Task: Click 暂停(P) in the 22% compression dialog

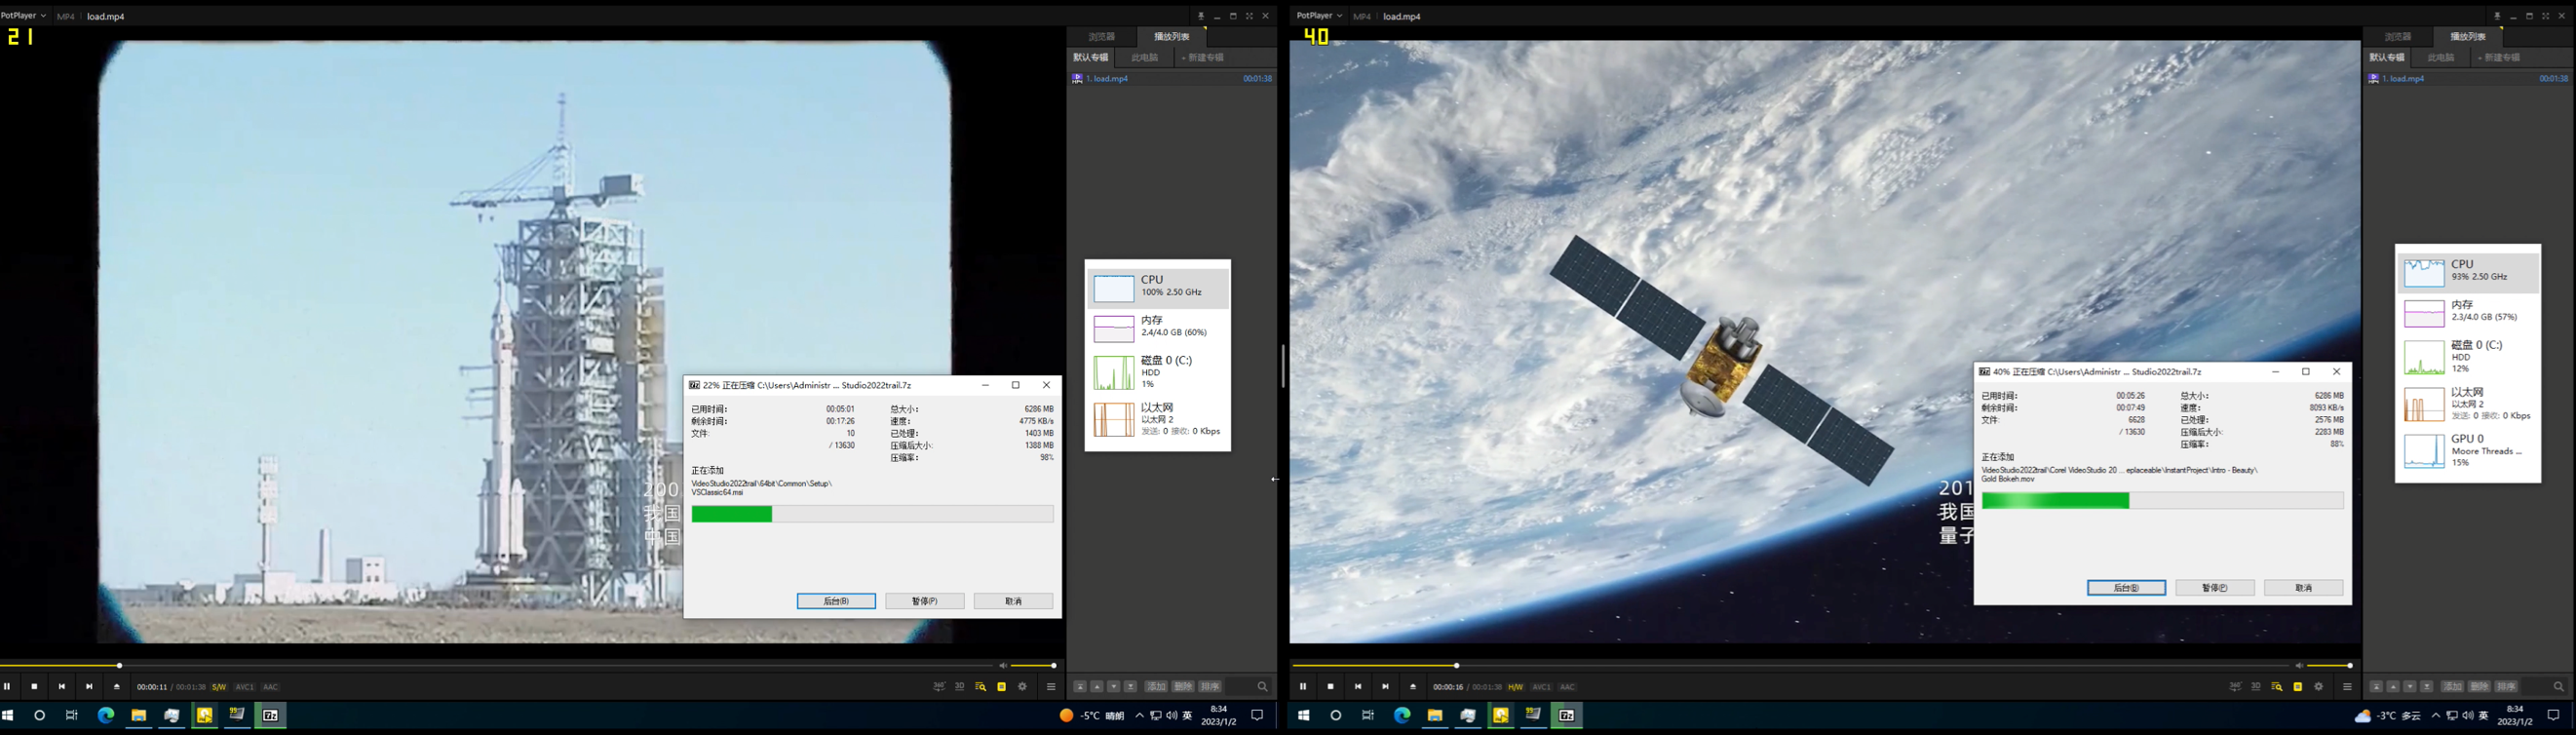Action: click(x=925, y=601)
